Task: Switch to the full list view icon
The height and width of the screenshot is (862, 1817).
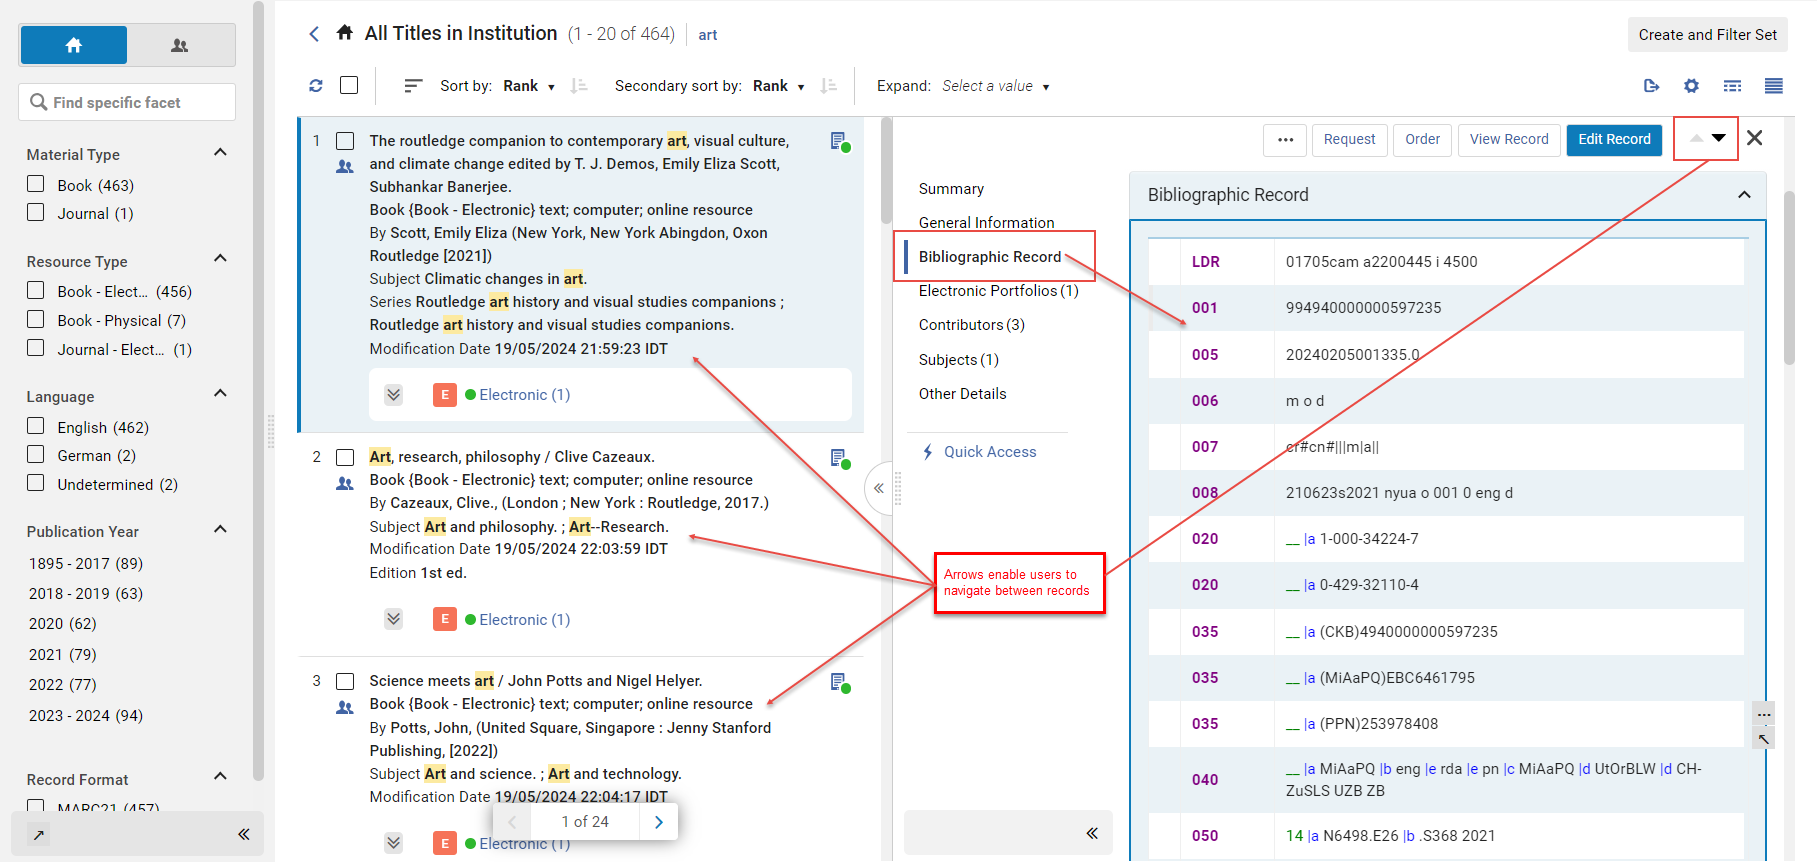Action: point(1774,86)
